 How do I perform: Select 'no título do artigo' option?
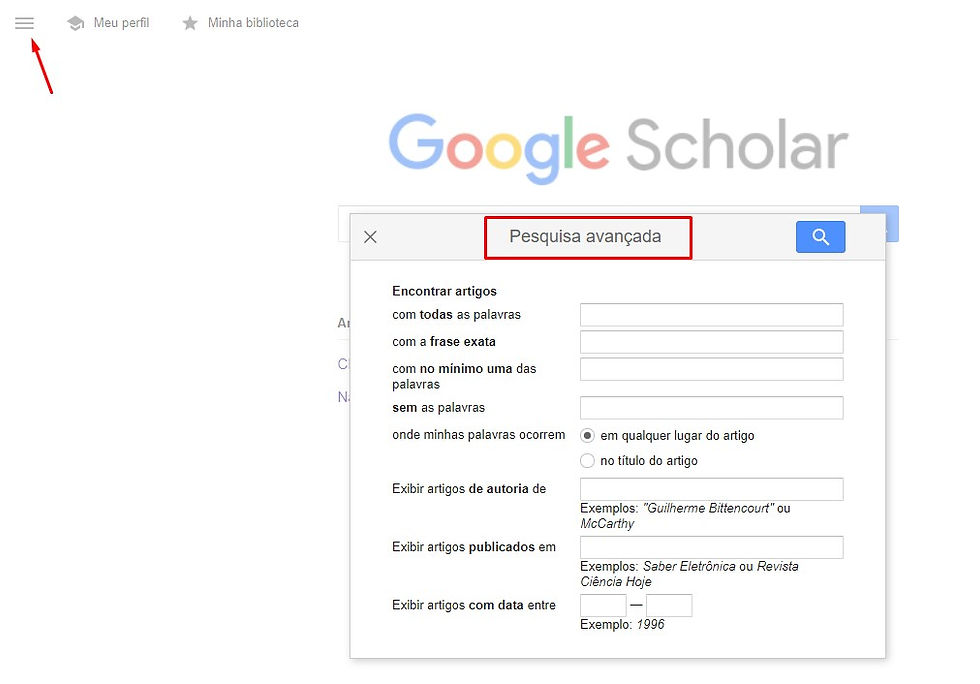(x=588, y=461)
